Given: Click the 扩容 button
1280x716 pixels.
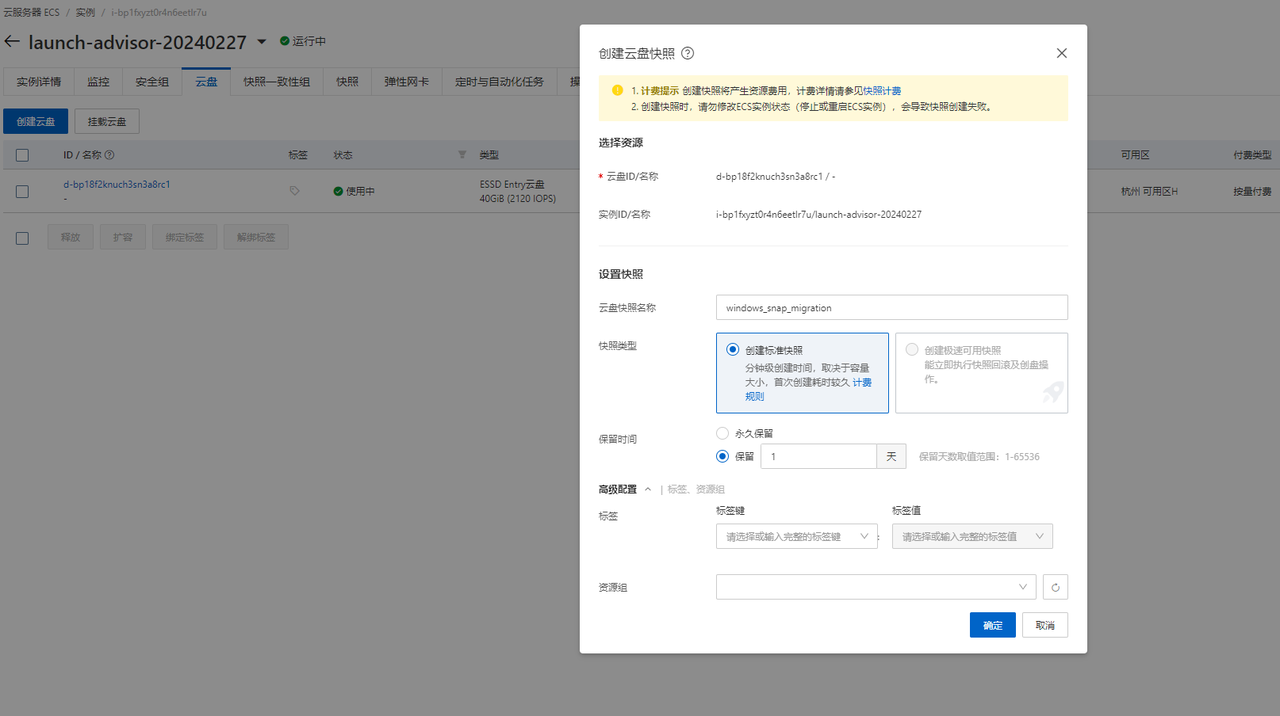Looking at the screenshot, I should [x=122, y=238].
